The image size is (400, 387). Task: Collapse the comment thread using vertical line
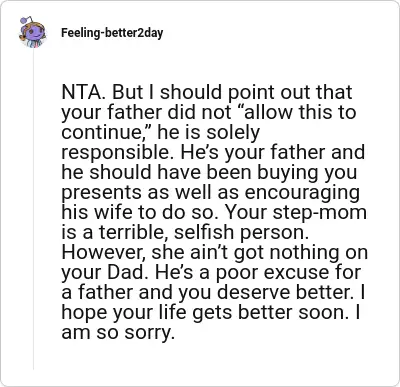(33, 210)
